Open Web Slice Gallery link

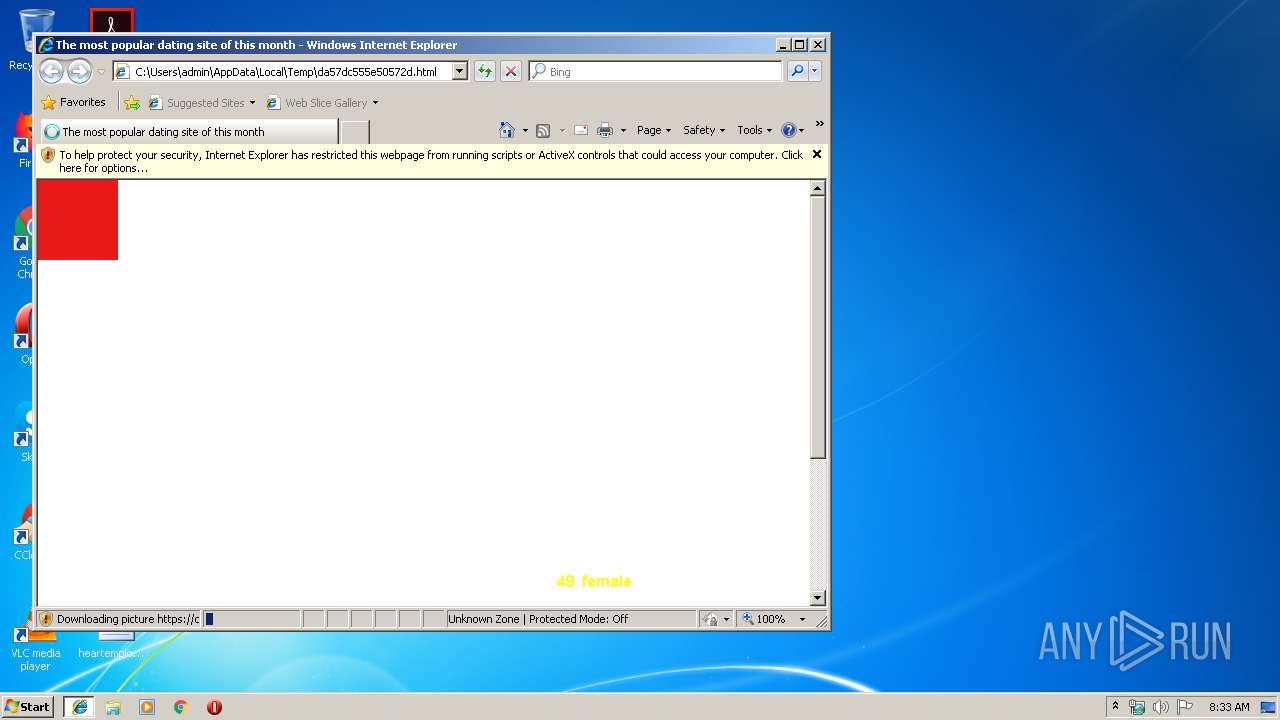317,103
